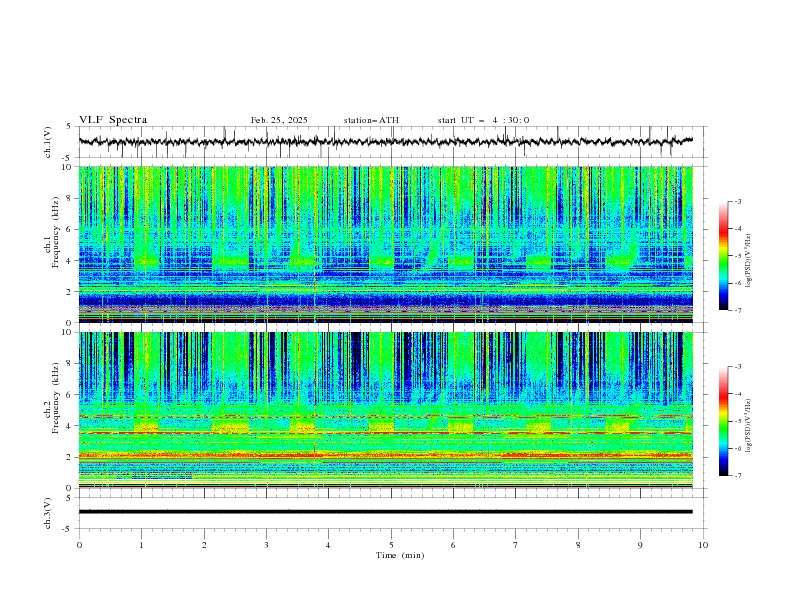Screen dimensions: 792x612
Task: Click the "-7" value on ch.2 color bar
Action: click(x=737, y=476)
